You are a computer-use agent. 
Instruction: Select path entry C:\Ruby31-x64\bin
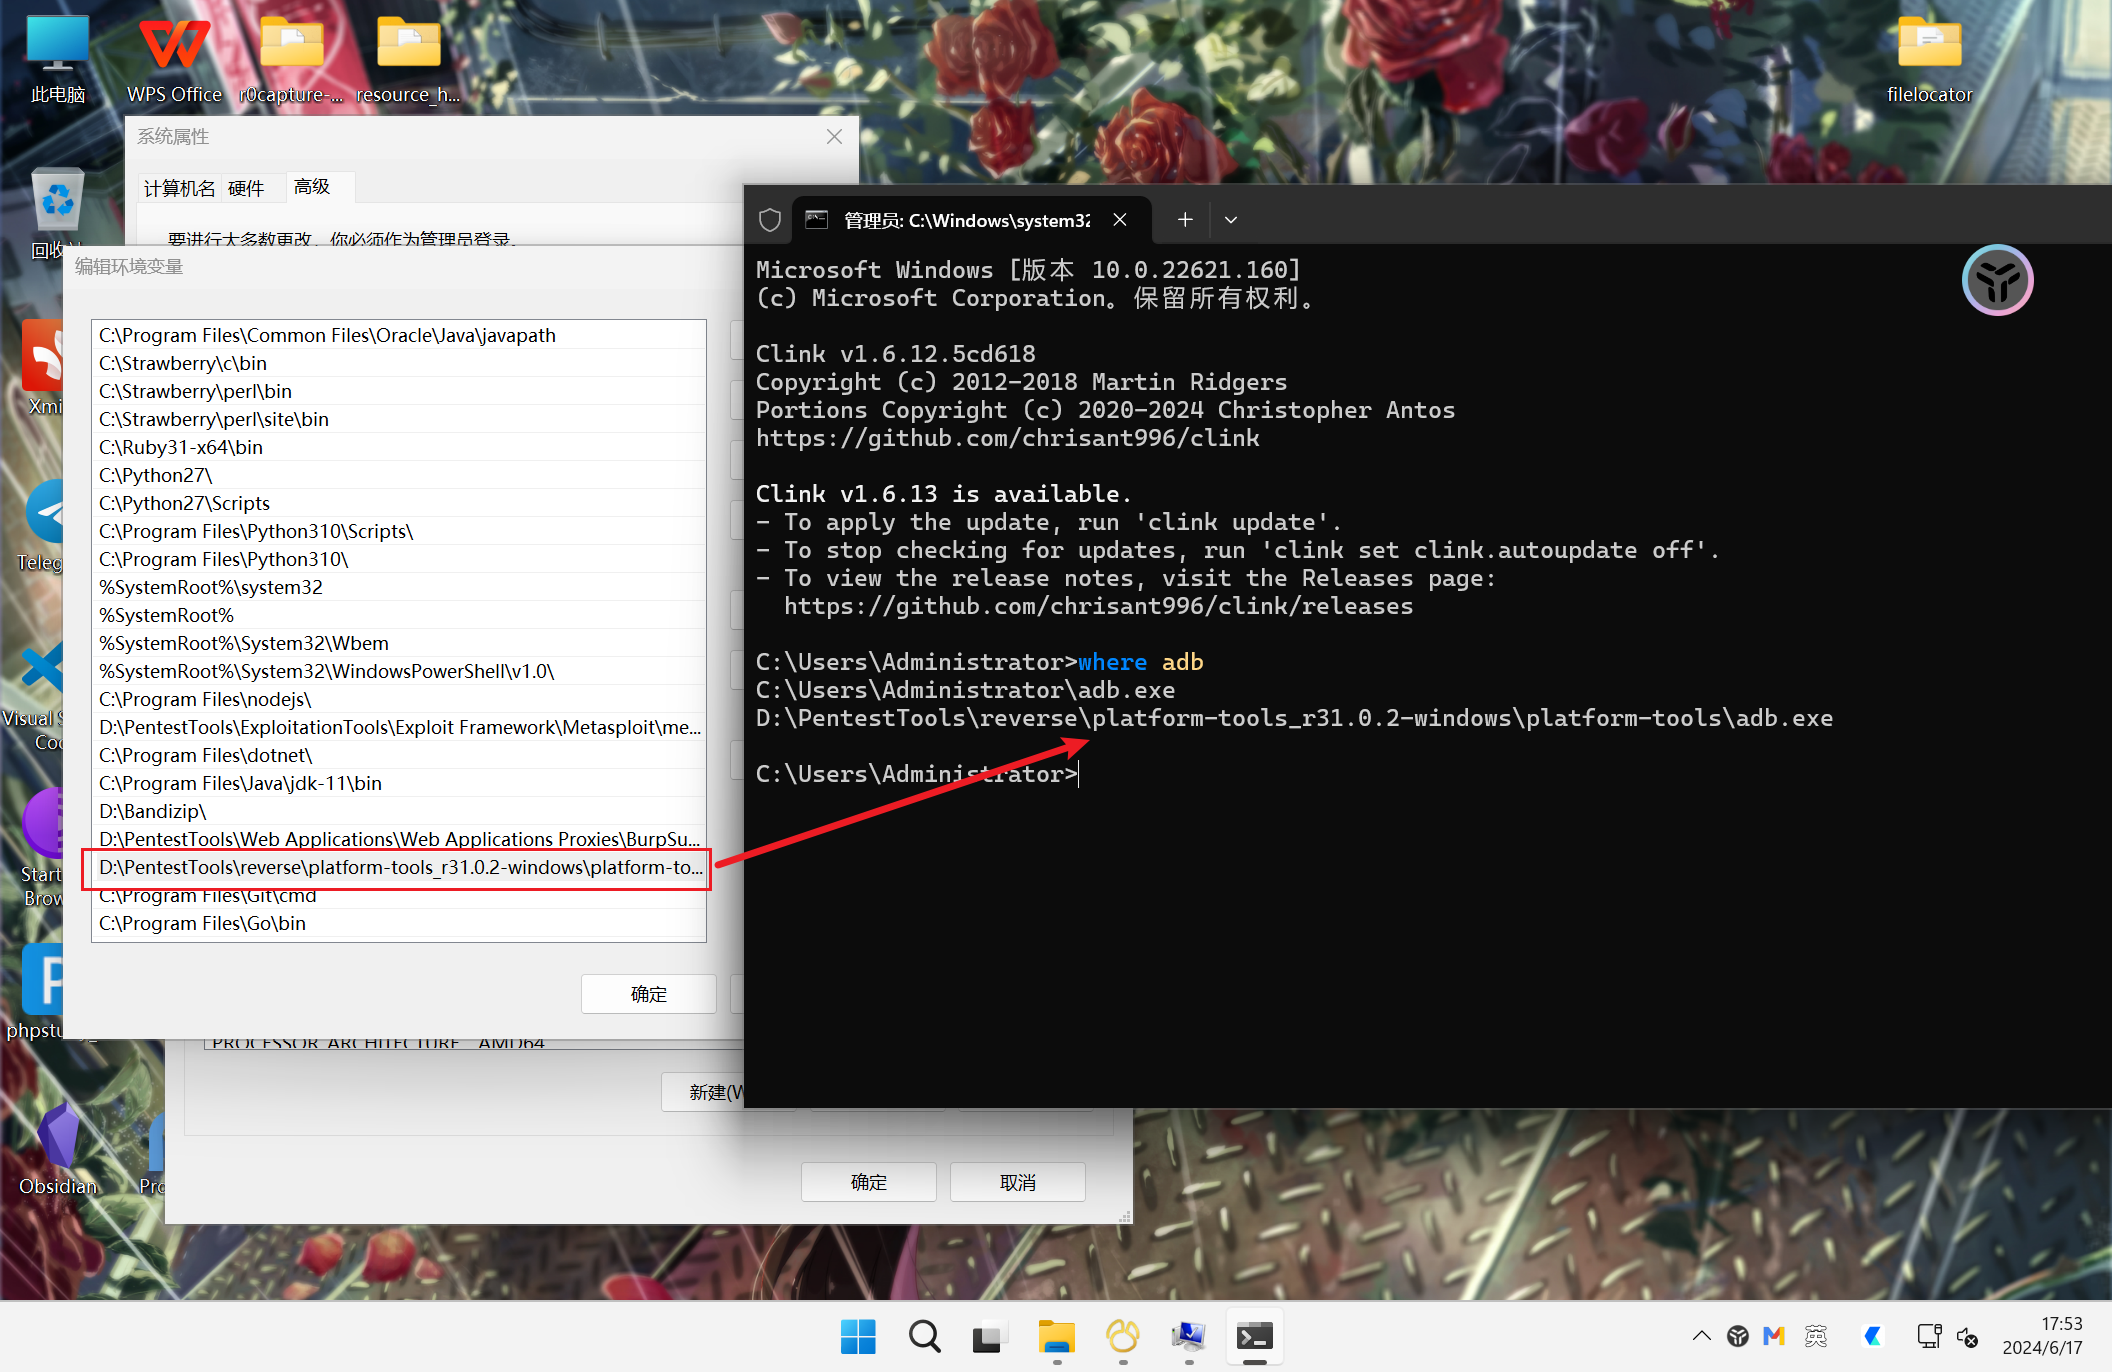point(398,447)
